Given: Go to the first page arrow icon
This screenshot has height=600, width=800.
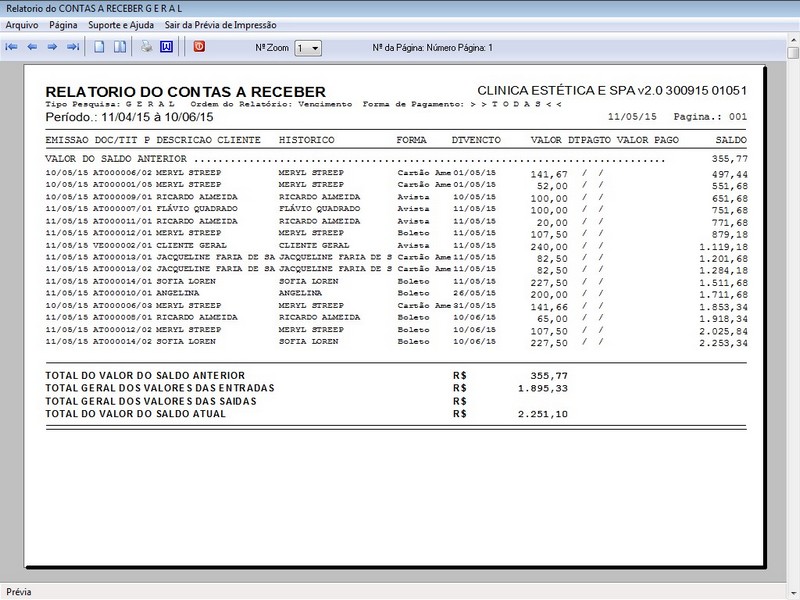Looking at the screenshot, I should tap(11, 47).
